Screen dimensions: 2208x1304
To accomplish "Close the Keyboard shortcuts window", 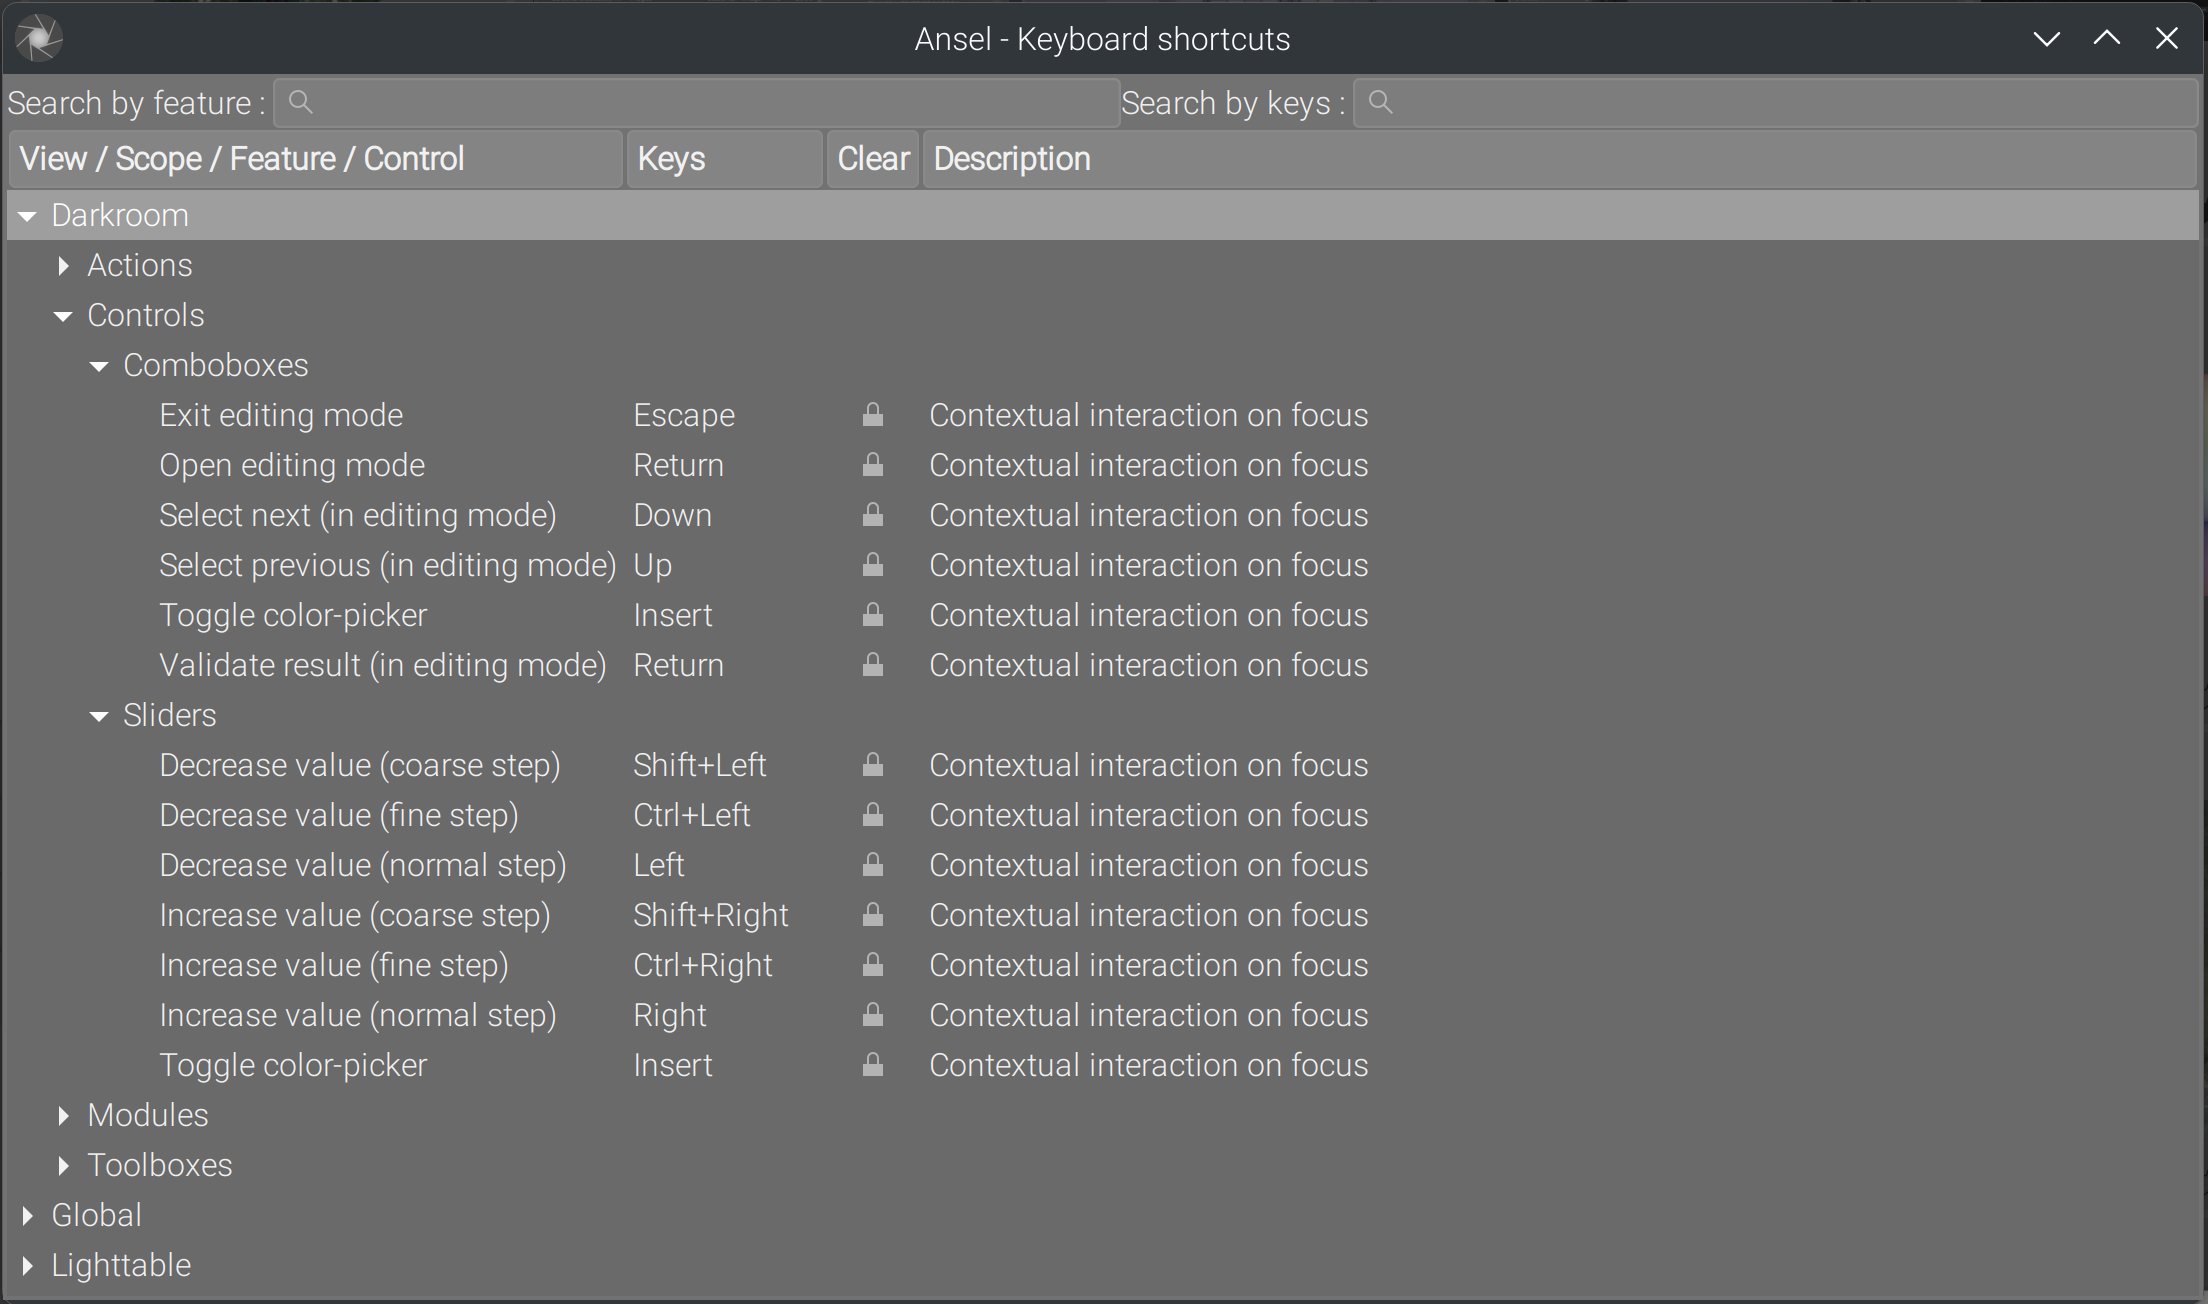I will coord(2167,38).
